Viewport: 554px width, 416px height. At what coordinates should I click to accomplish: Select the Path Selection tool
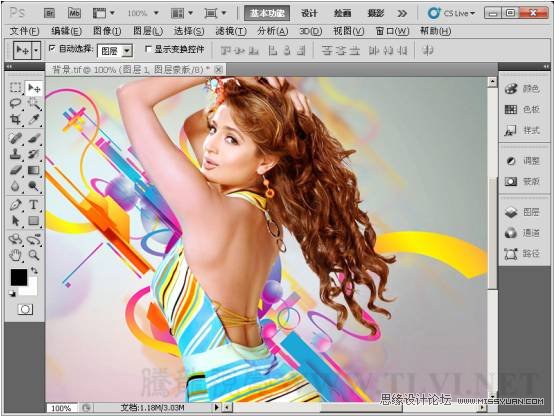point(15,221)
